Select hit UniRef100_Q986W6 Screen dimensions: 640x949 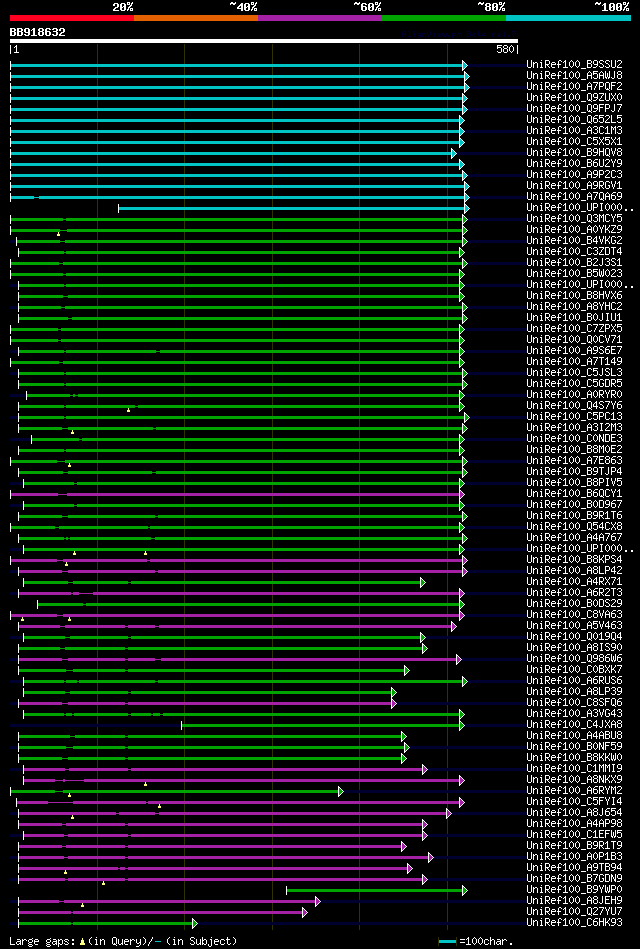pos(574,658)
